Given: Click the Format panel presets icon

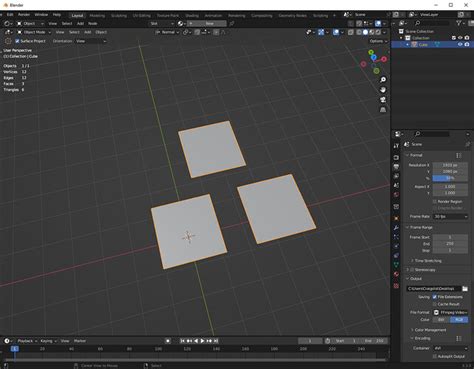Looking at the screenshot, I should tap(459, 155).
